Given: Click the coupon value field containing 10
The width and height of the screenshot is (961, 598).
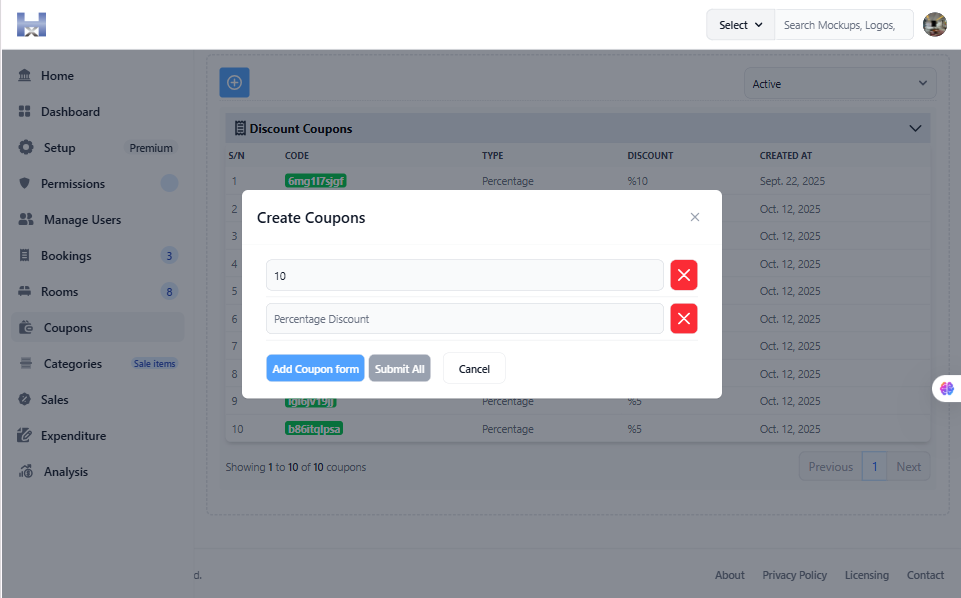Looking at the screenshot, I should pos(464,275).
